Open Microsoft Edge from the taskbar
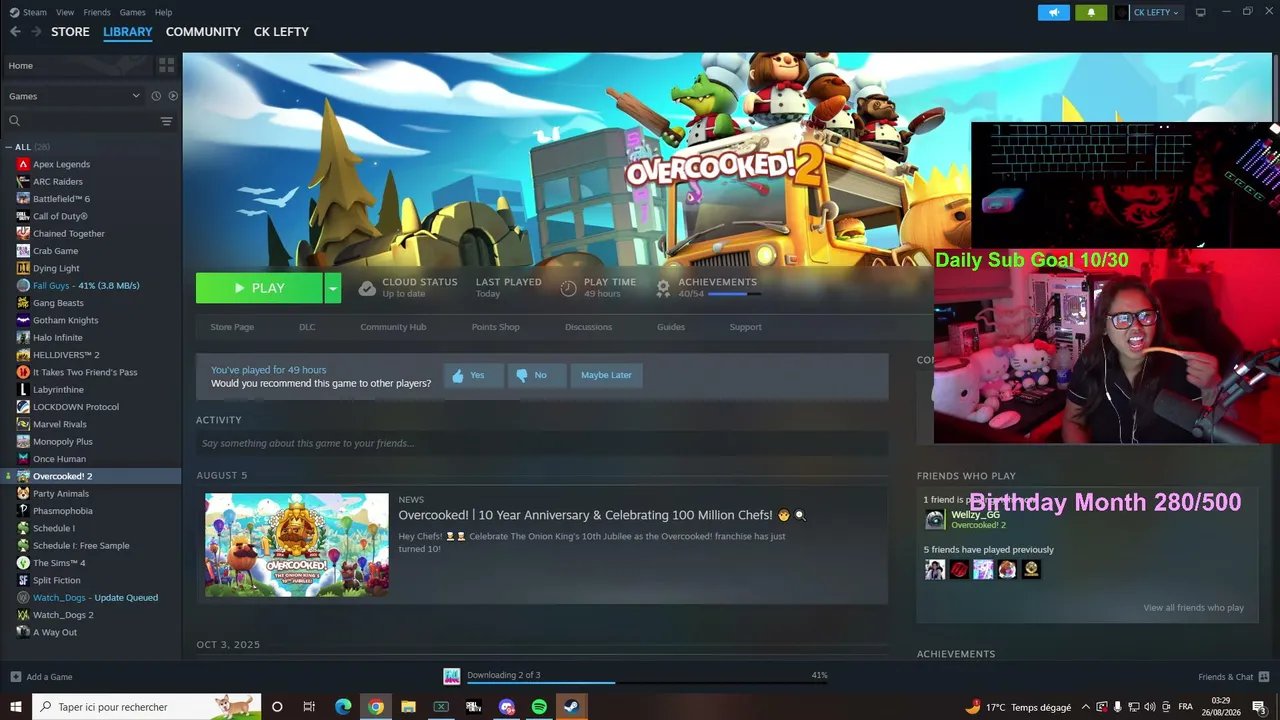 click(343, 707)
